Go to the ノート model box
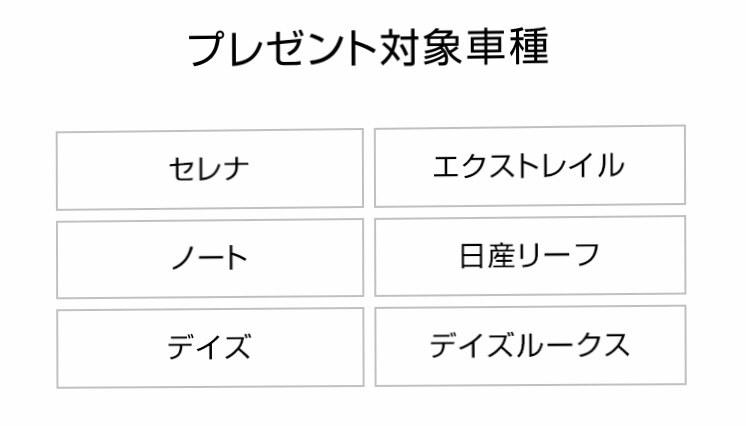Image resolution: width=746 pixels, height=426 pixels. point(210,258)
